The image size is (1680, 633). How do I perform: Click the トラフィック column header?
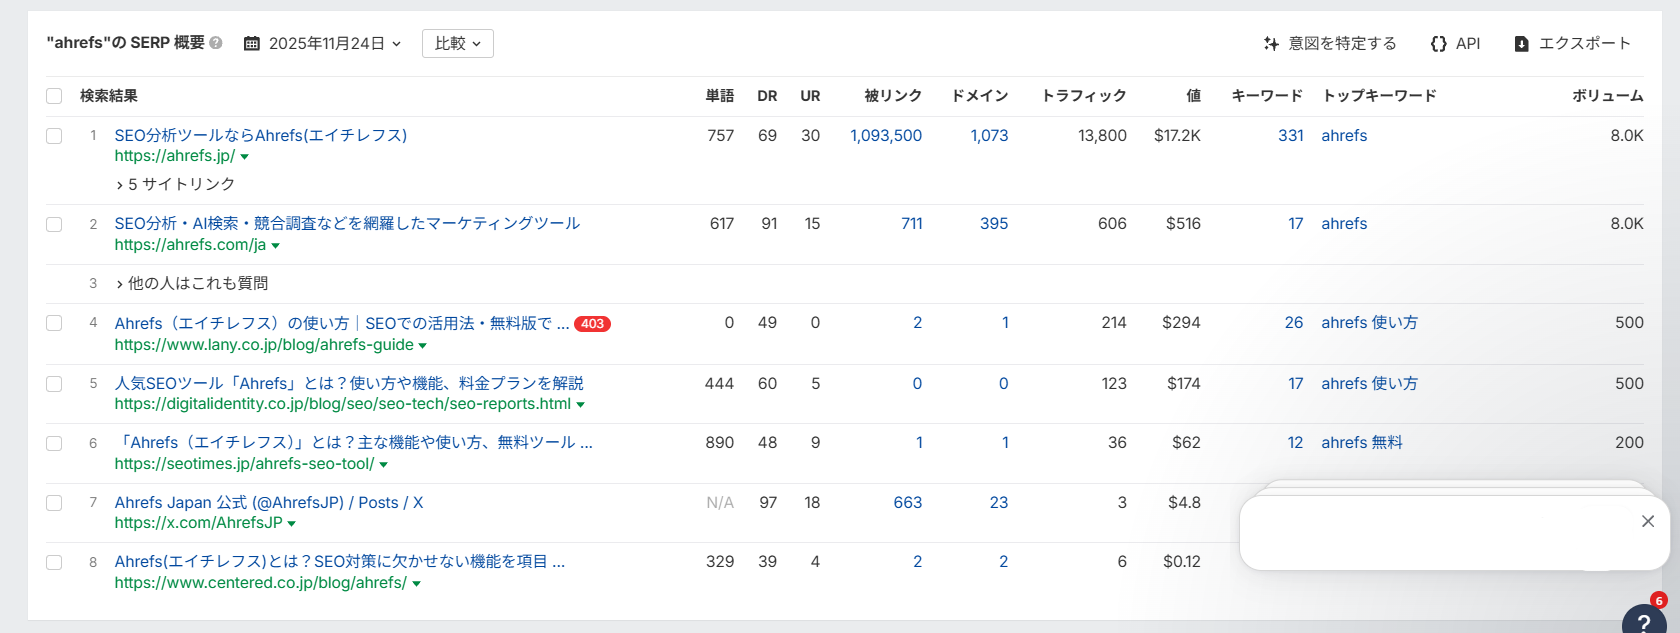point(1084,96)
